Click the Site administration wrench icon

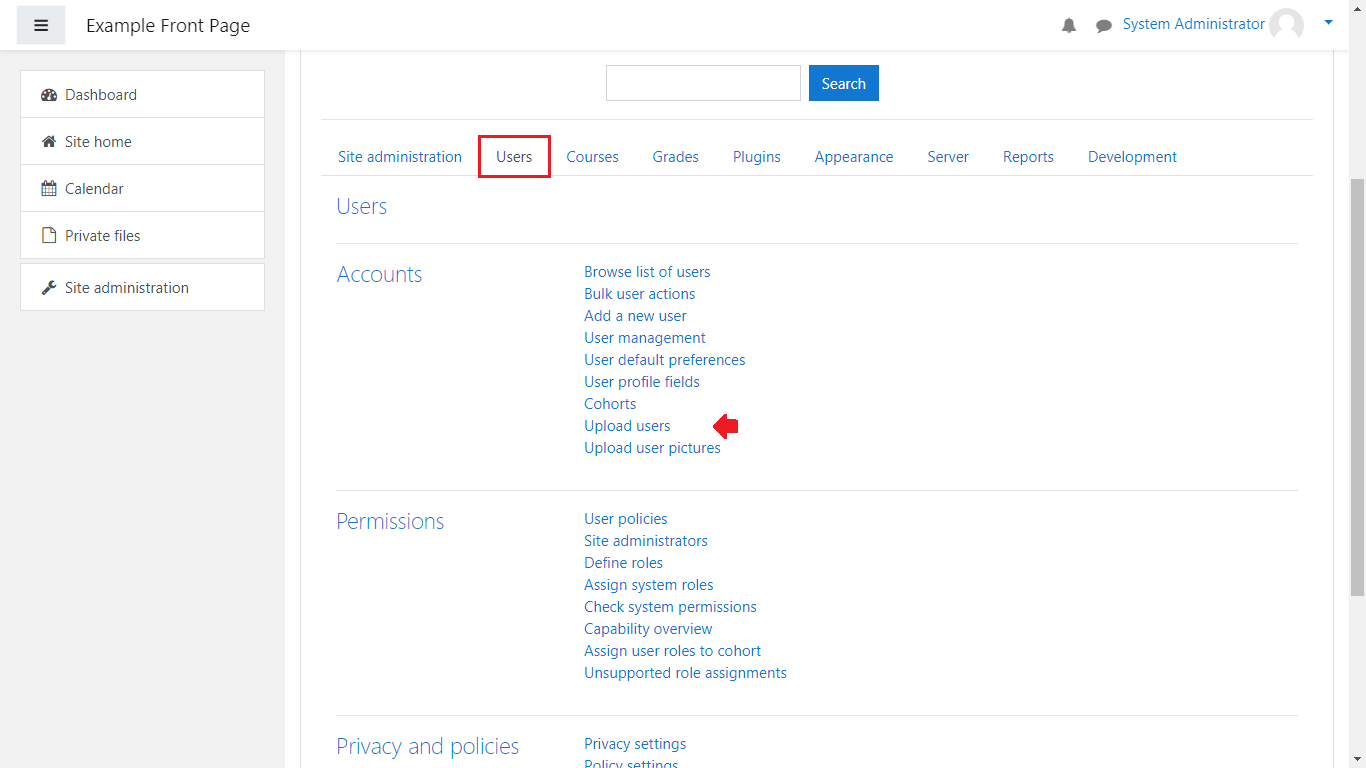49,288
